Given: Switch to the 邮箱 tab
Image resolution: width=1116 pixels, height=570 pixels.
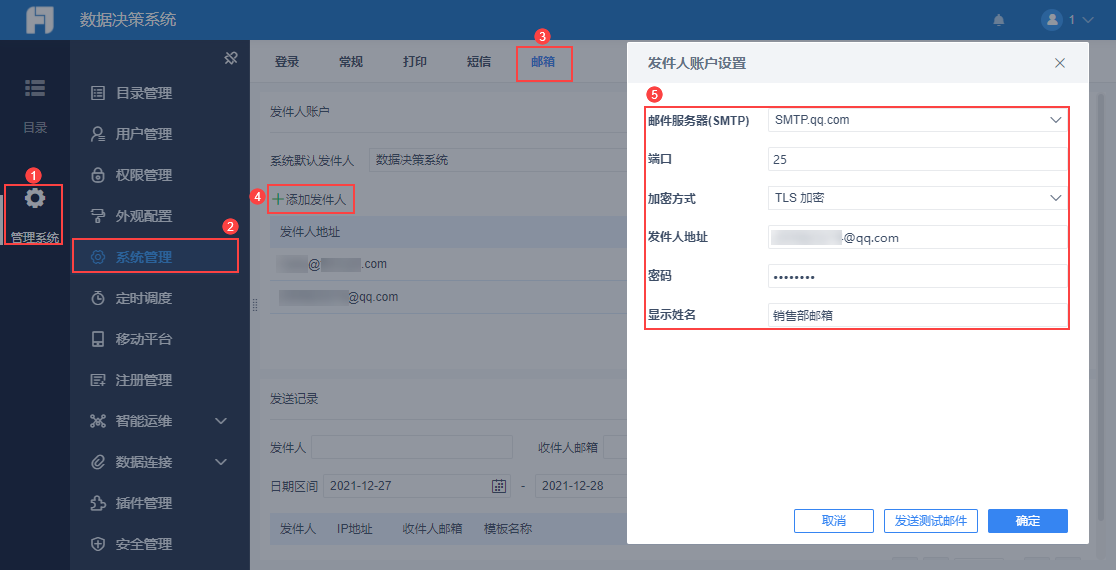Looking at the screenshot, I should (x=543, y=61).
